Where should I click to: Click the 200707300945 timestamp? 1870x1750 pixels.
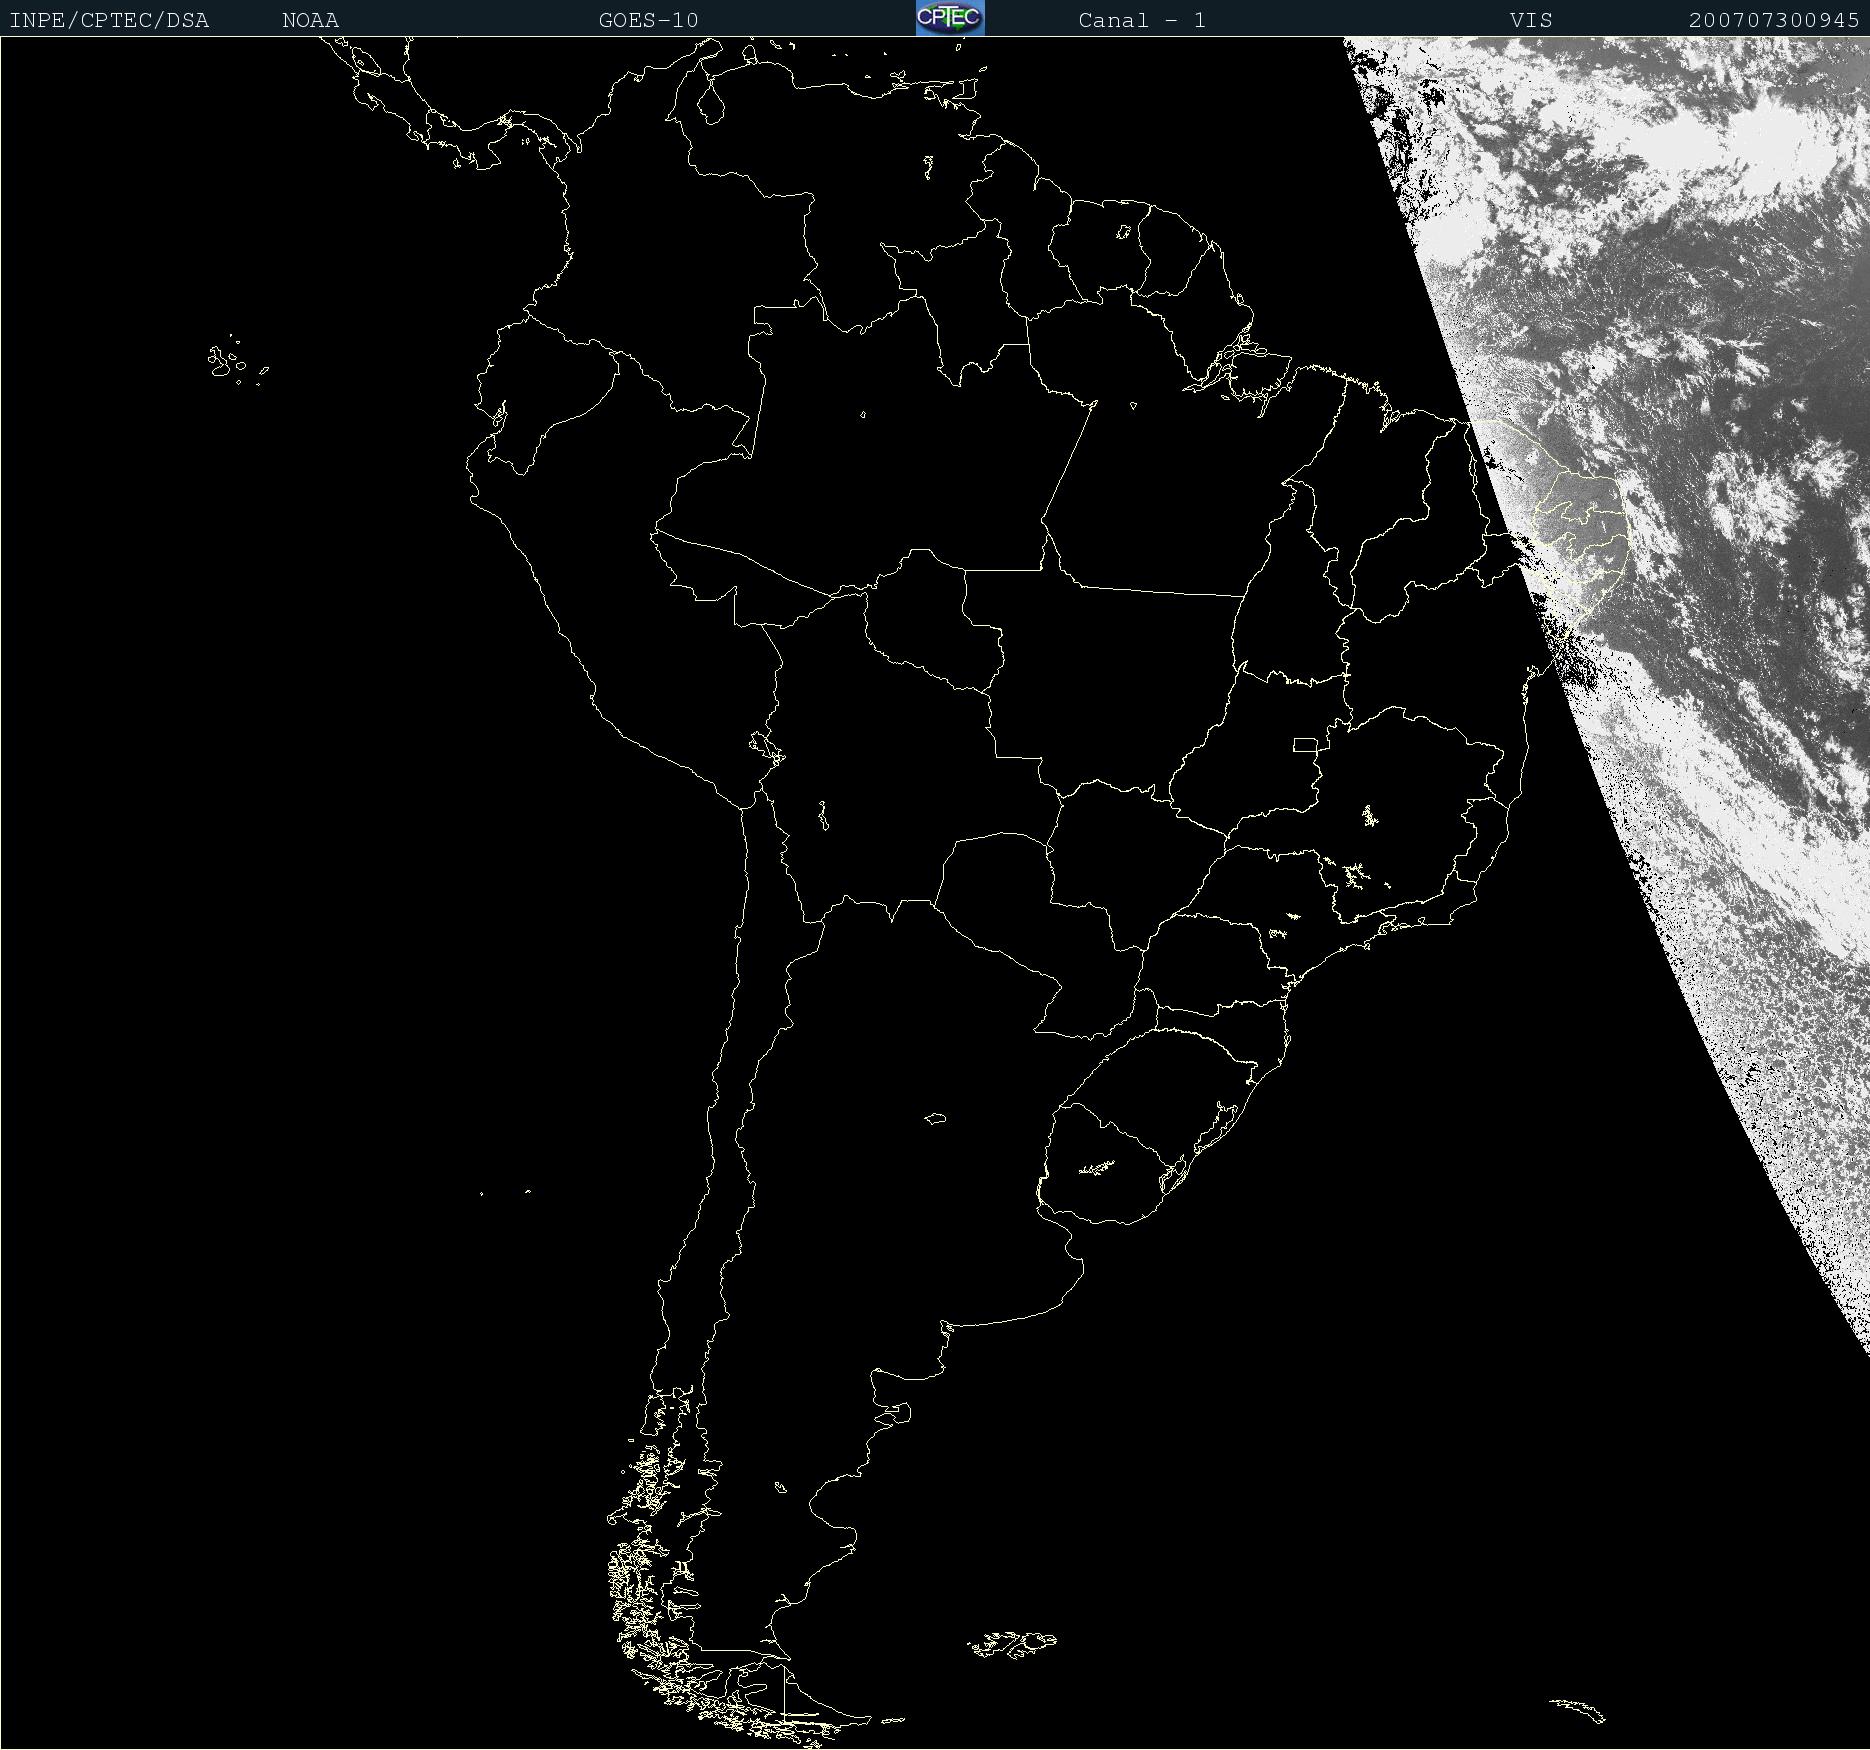1774,20
